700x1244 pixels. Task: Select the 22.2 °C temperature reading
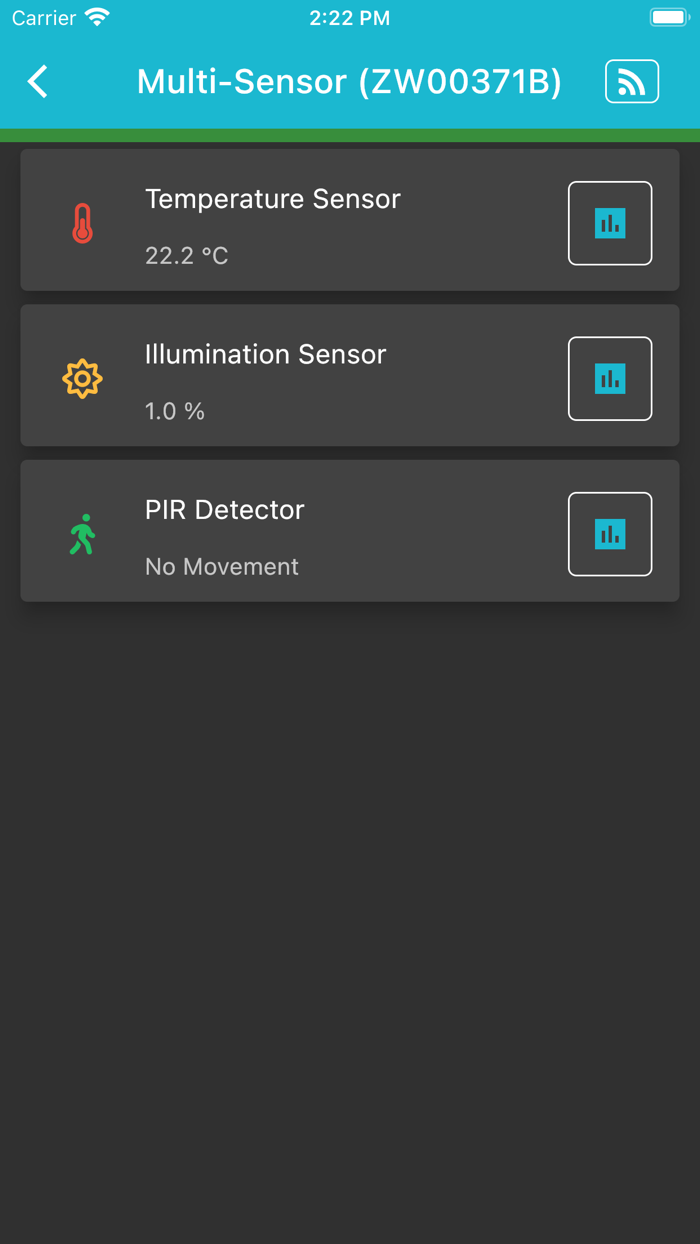point(186,255)
